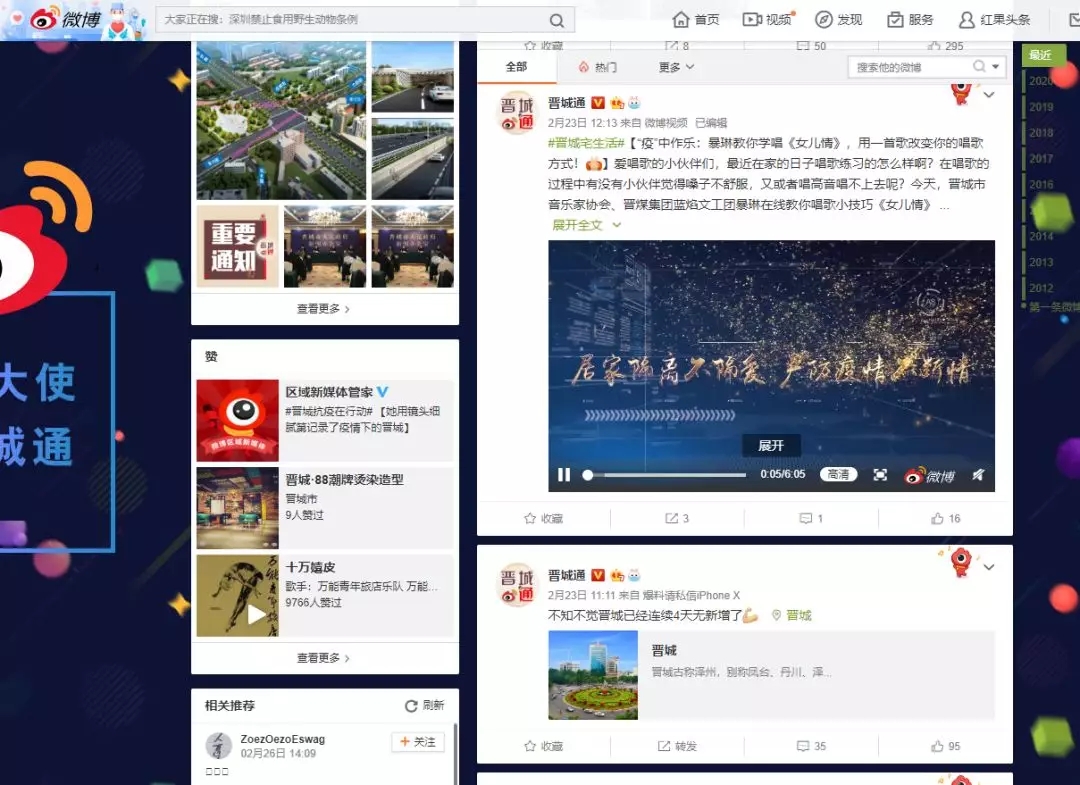Open 晋城·88潮牌烫染造型 liked item
The height and width of the screenshot is (785, 1080).
tap(325, 507)
